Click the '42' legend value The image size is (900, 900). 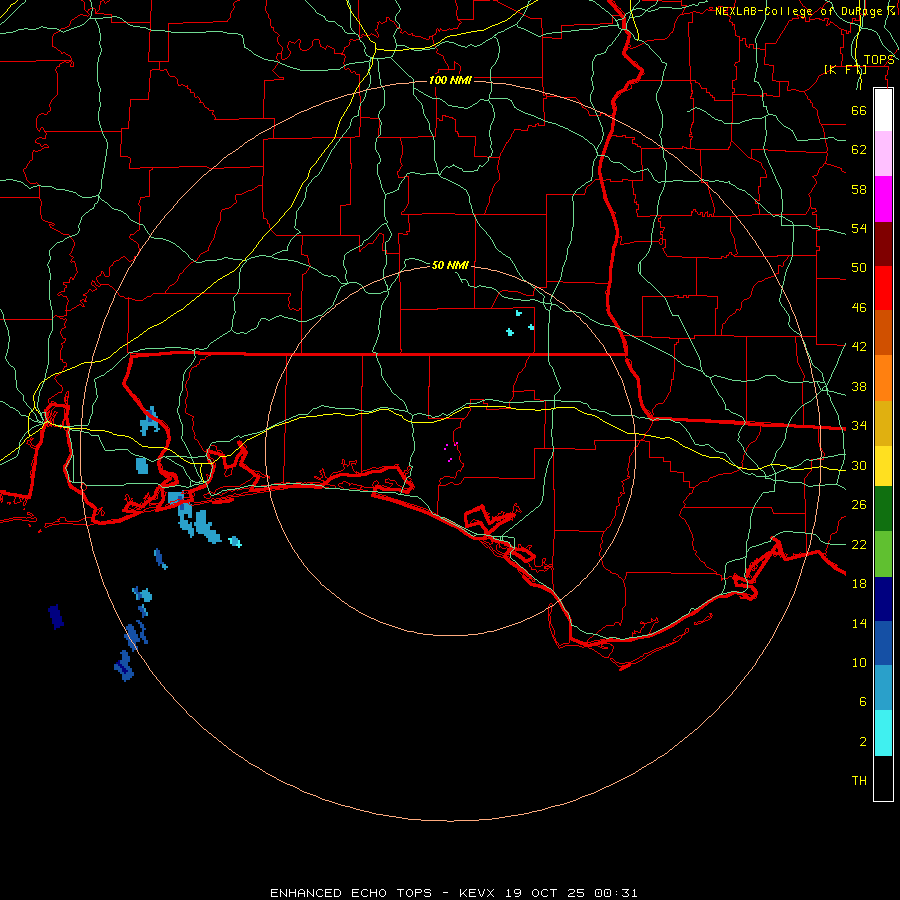[859, 347]
